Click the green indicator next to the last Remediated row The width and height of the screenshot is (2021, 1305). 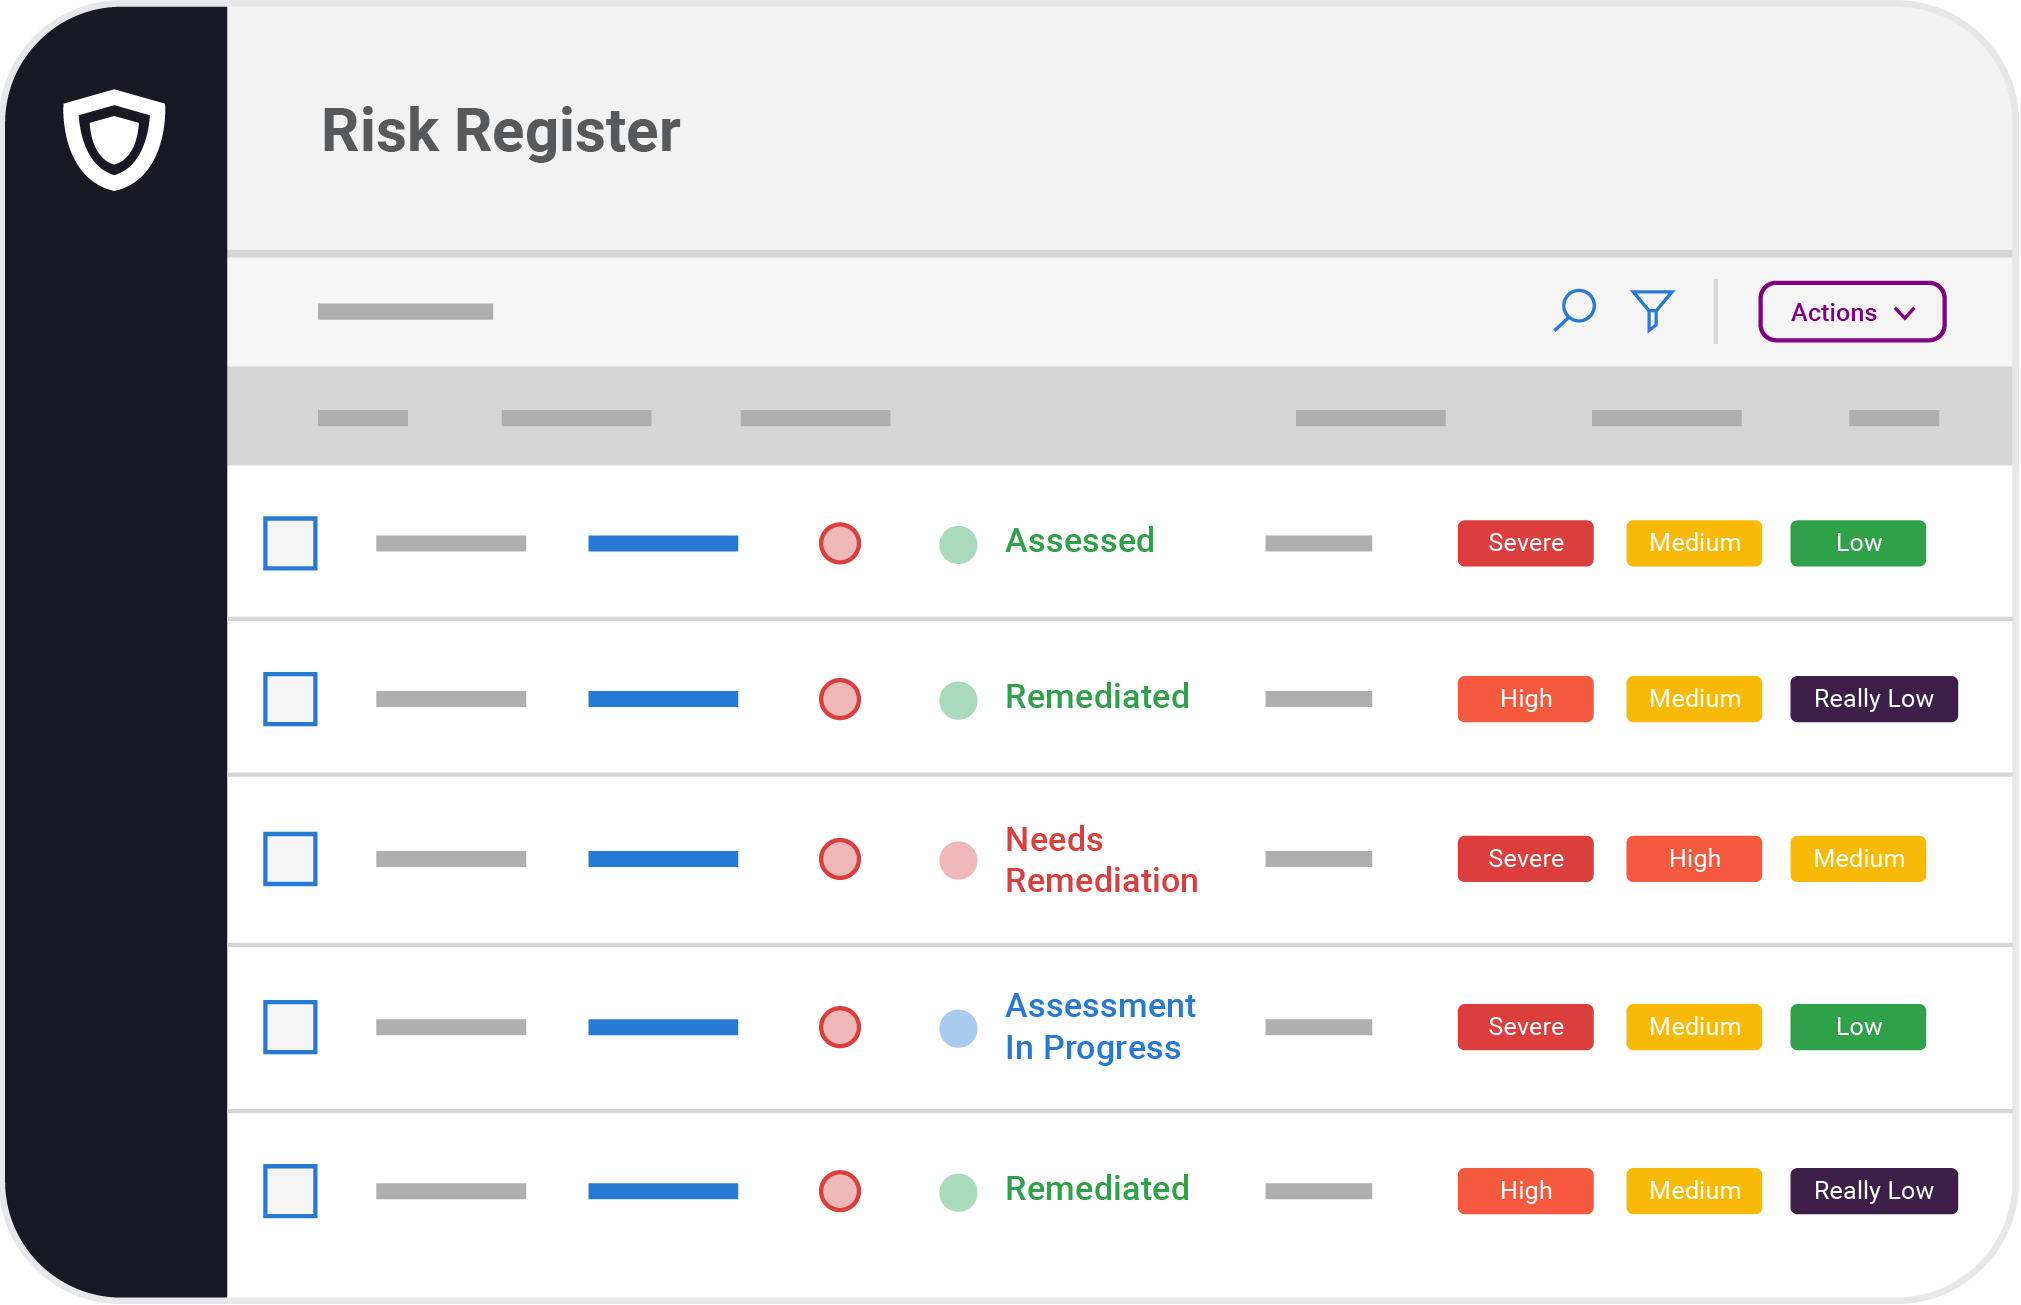pos(958,1191)
